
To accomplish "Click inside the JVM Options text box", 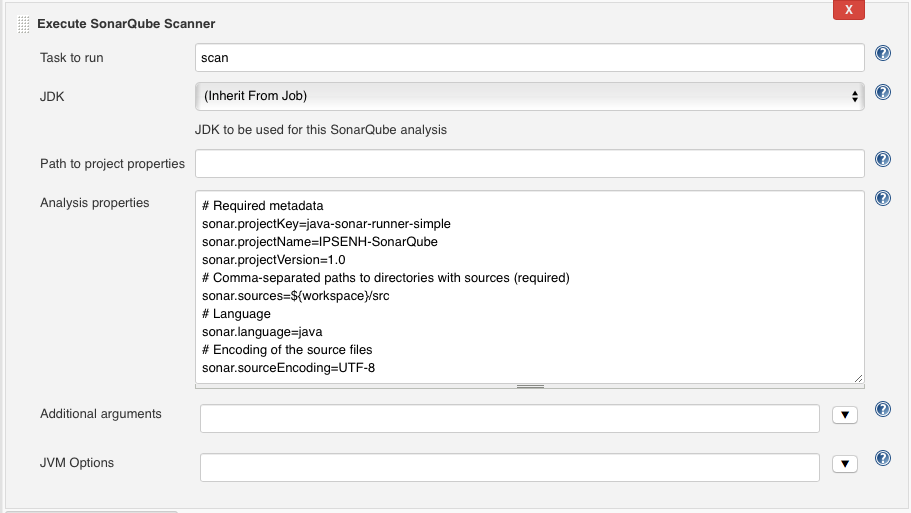I will click(510, 467).
